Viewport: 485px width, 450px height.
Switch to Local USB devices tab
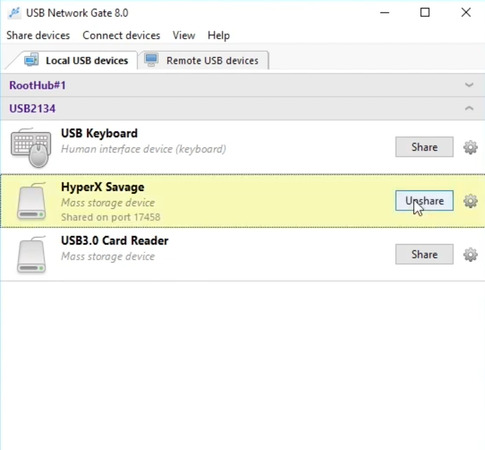tap(76, 60)
